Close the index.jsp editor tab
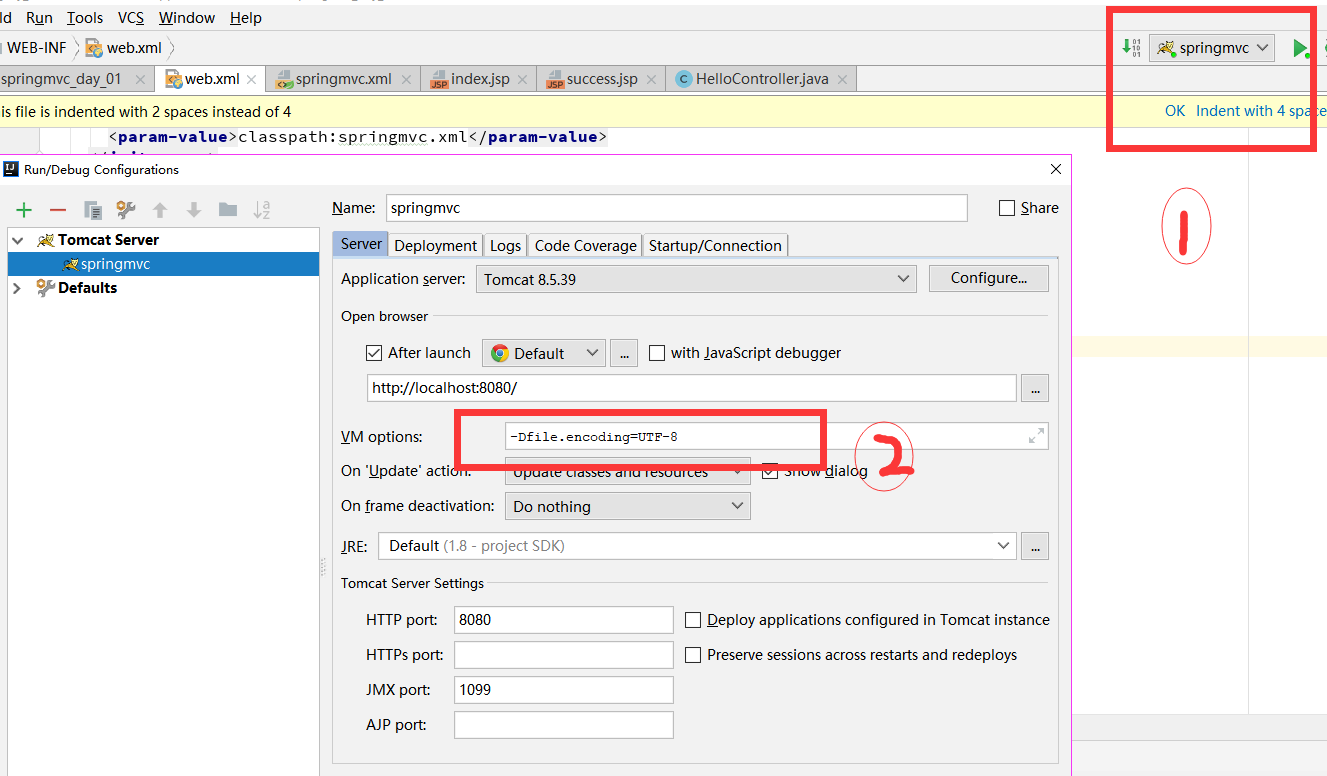 (x=522, y=79)
